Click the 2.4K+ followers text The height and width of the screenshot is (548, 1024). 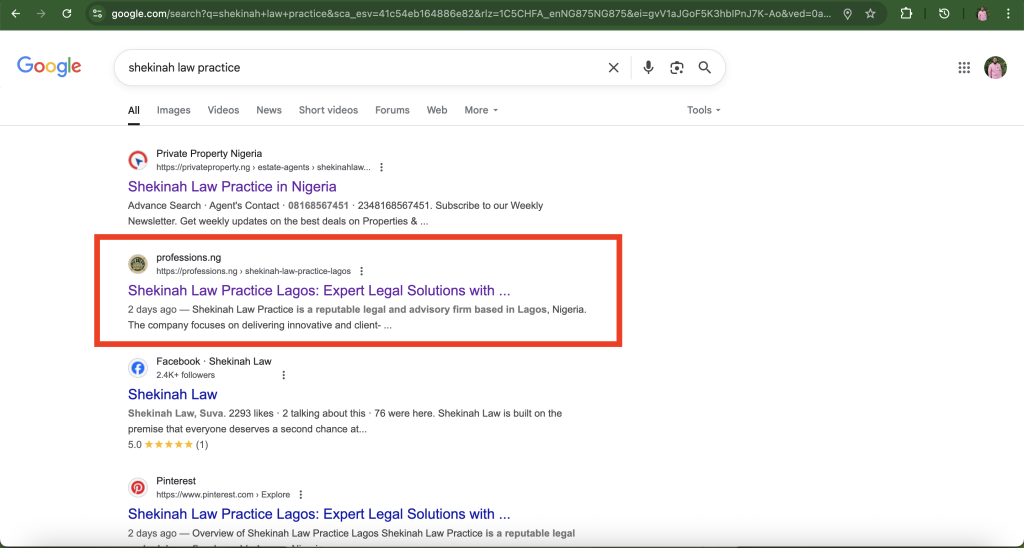pyautogui.click(x=185, y=375)
